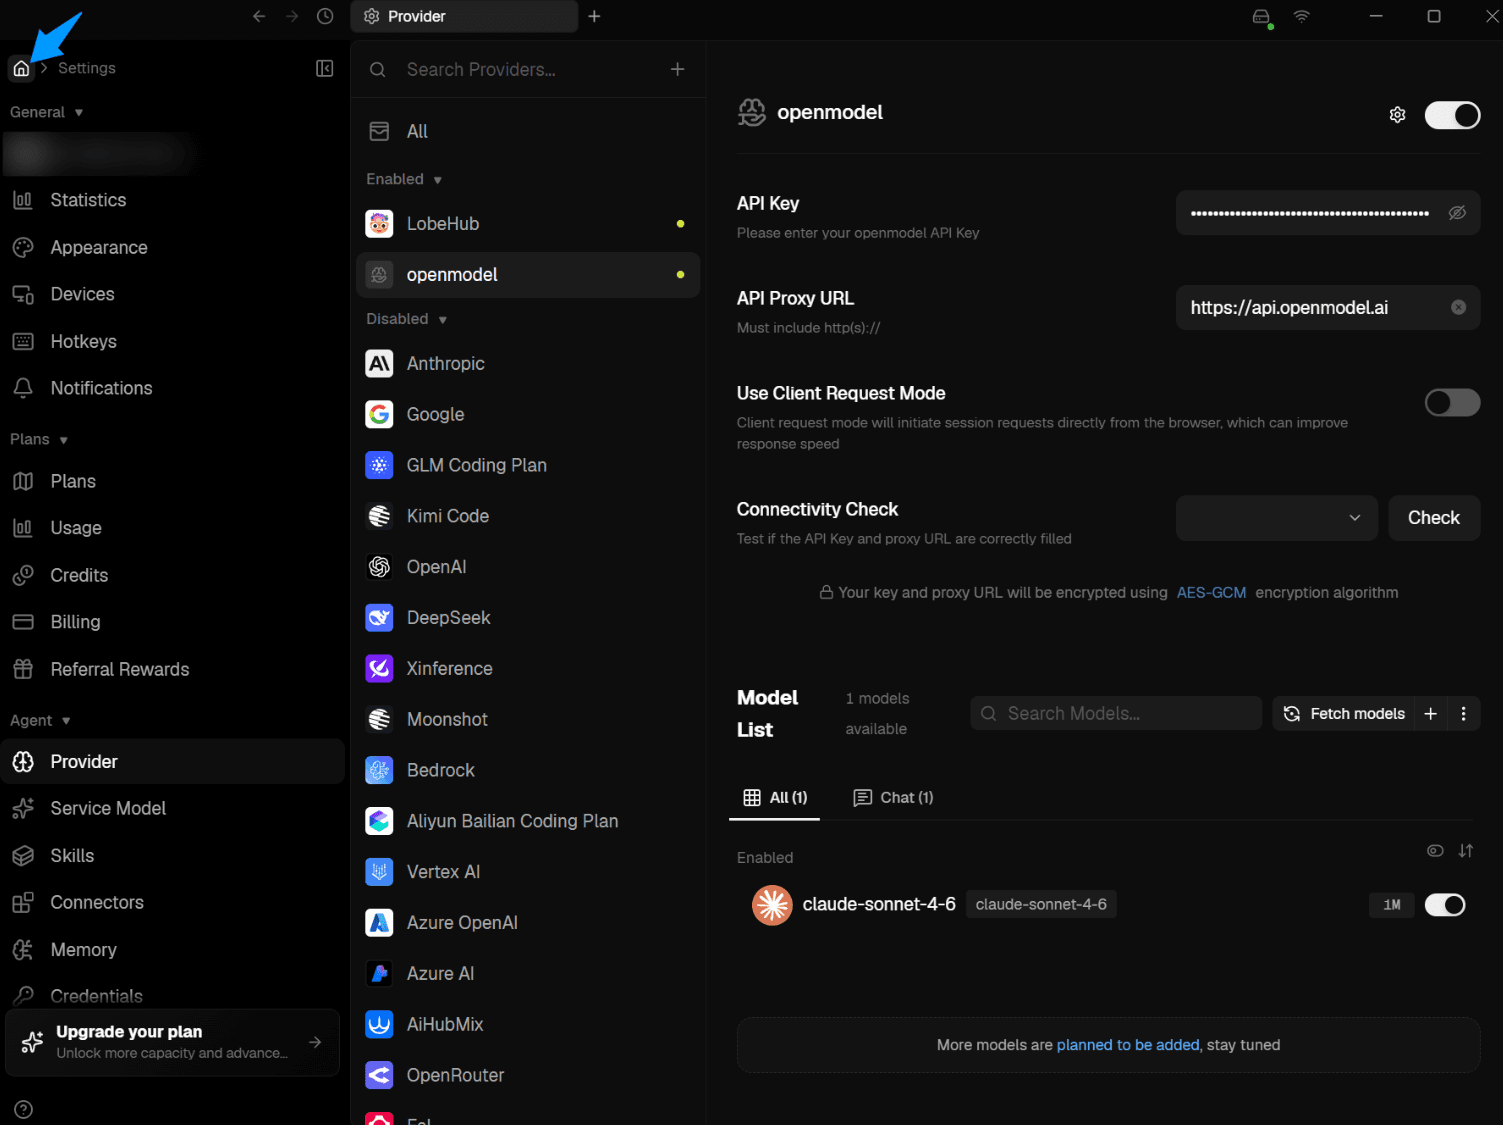Collapse the Agent settings section
The image size is (1503, 1125).
tap(40, 720)
